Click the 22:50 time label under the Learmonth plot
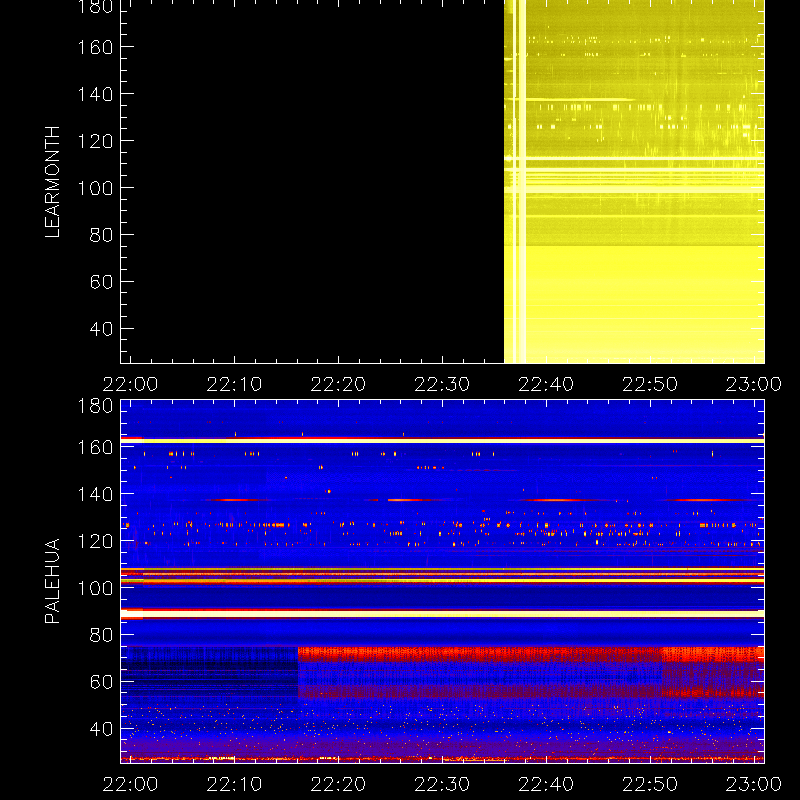 tap(650, 384)
